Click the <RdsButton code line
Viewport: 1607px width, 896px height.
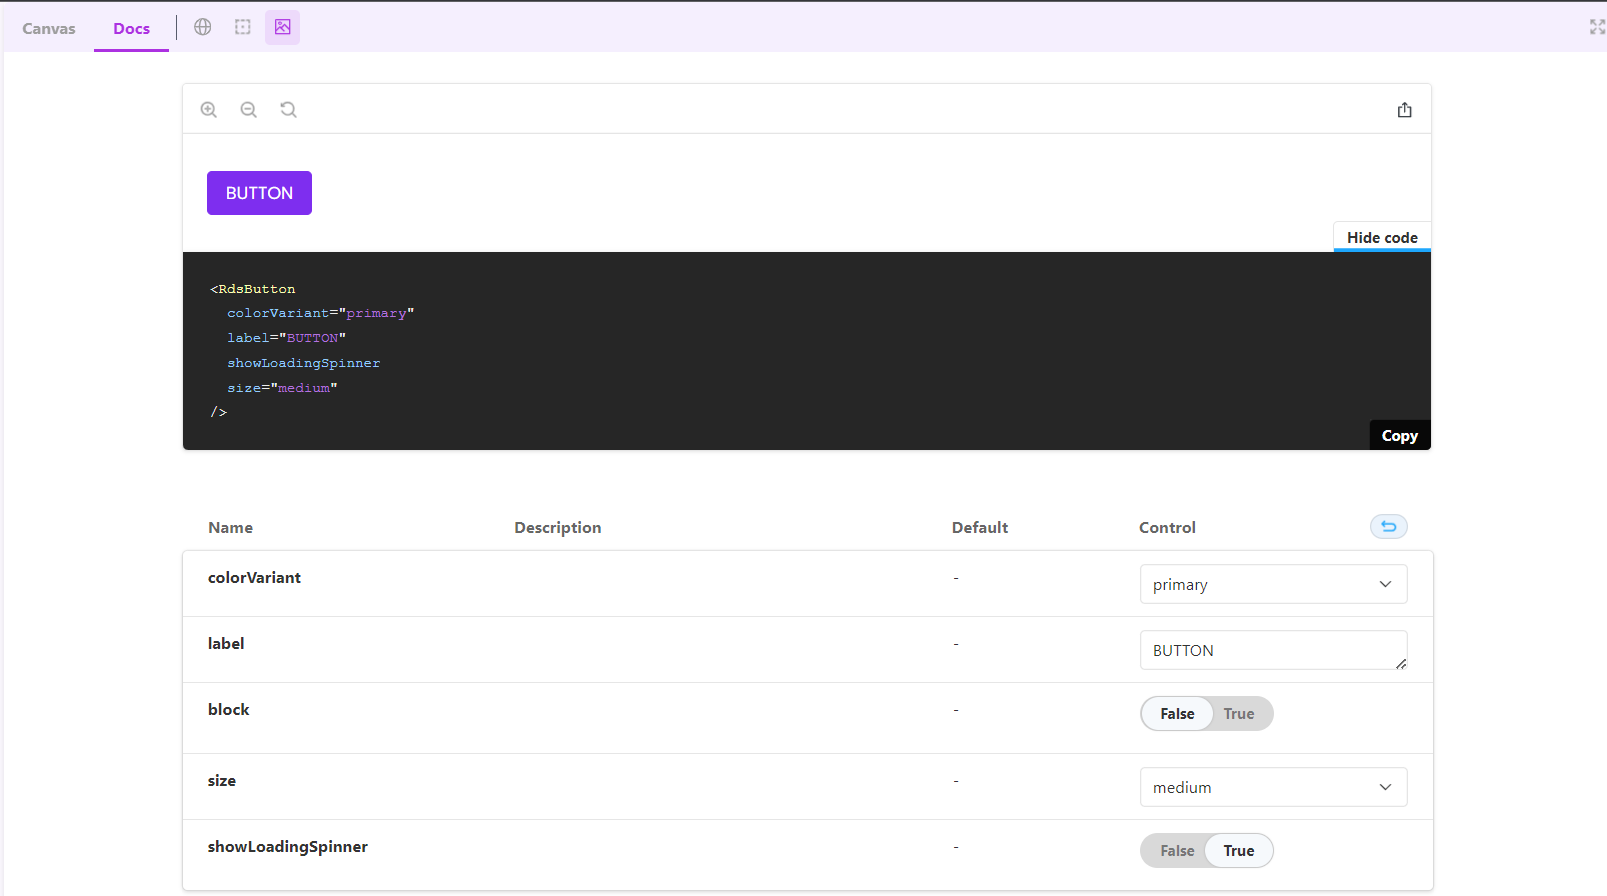(253, 289)
